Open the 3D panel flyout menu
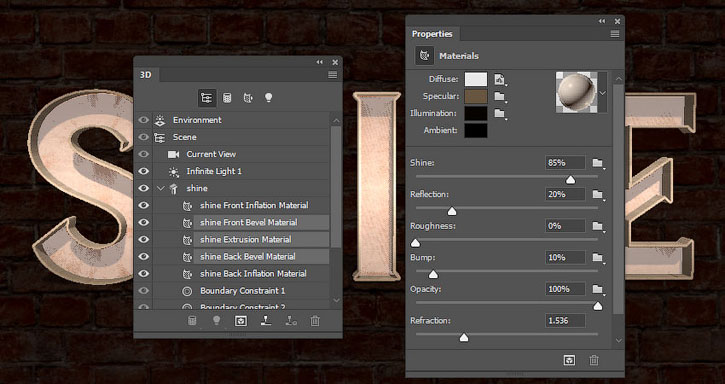 pos(332,75)
